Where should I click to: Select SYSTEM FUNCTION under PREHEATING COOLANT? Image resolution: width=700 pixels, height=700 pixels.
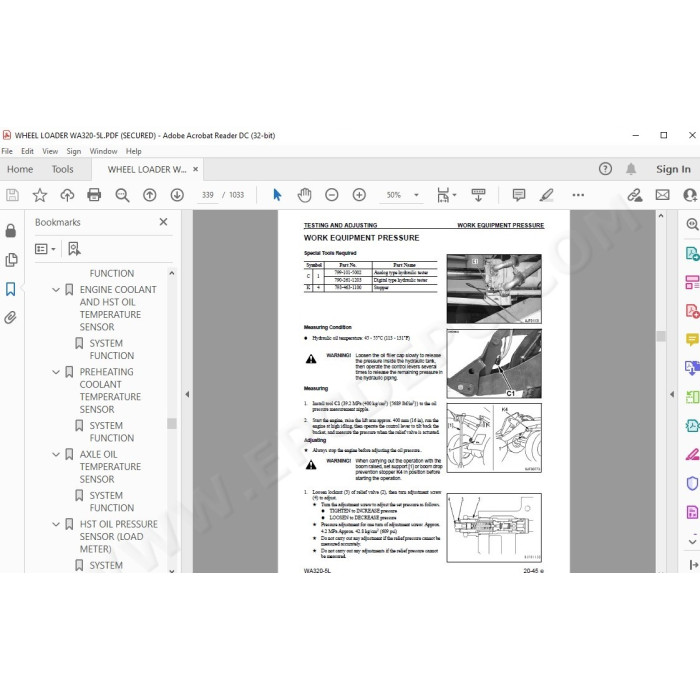tap(112, 432)
